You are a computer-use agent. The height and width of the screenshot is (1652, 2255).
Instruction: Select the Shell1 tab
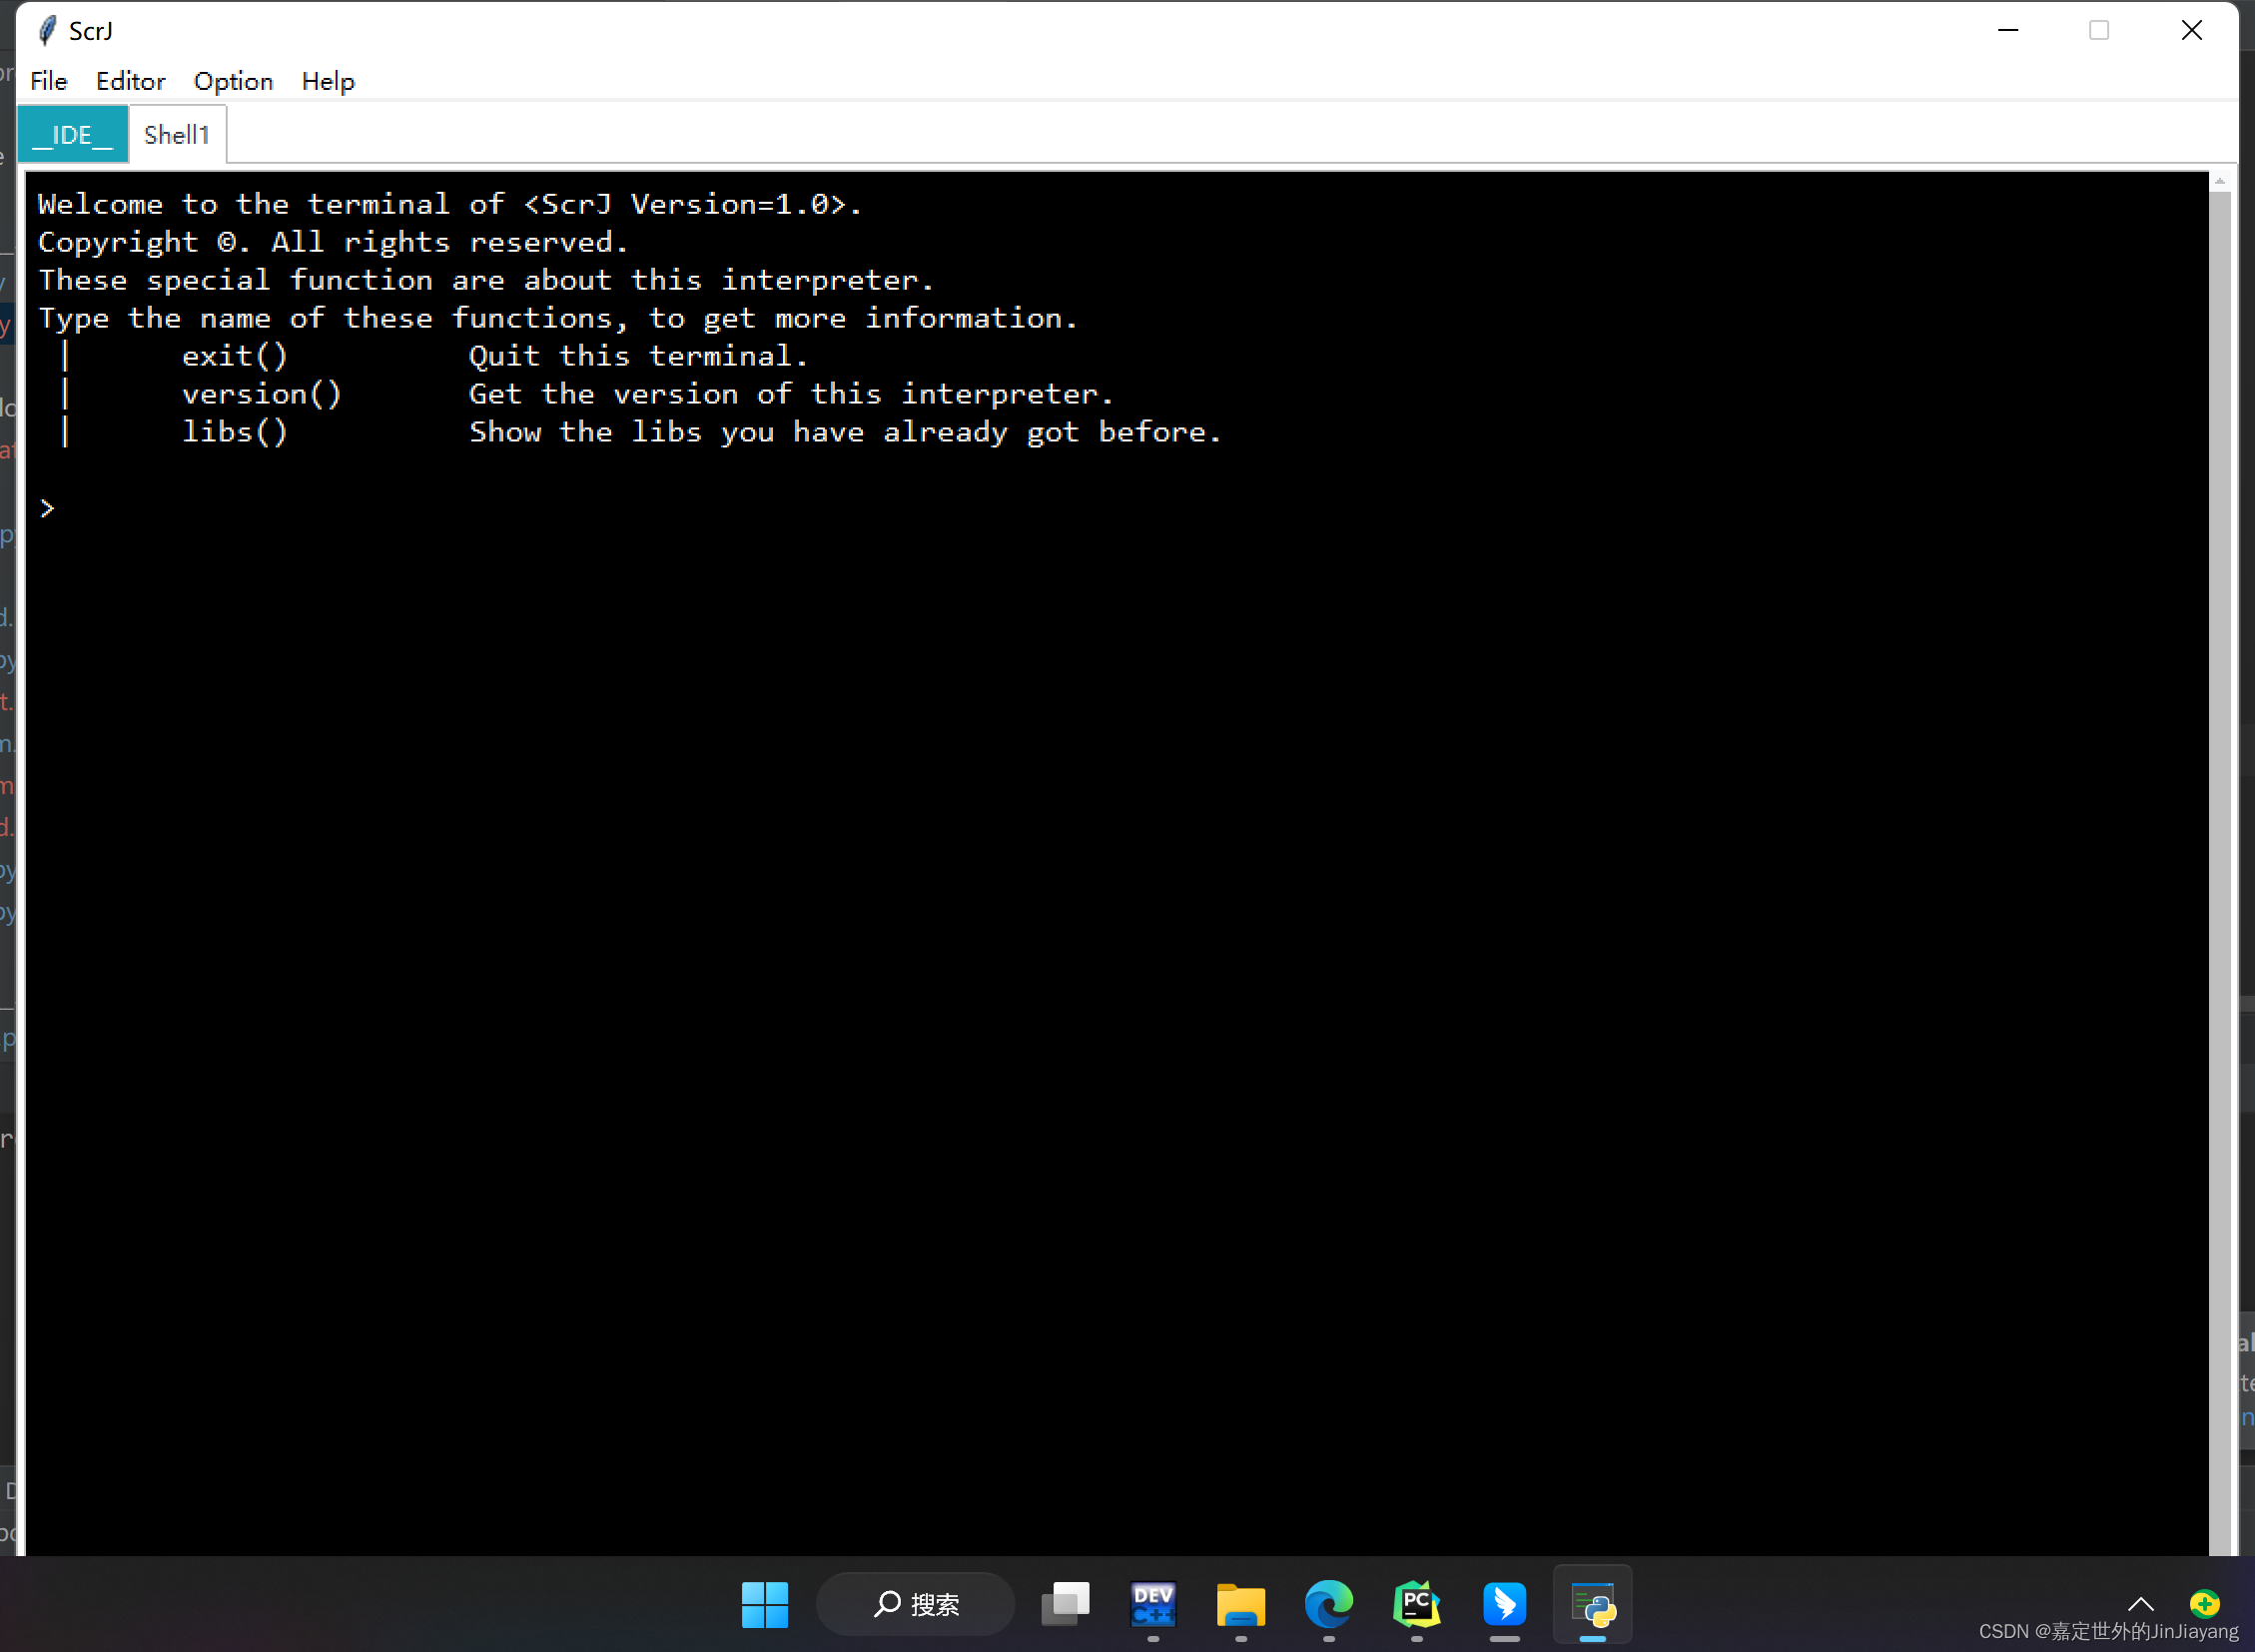177,135
